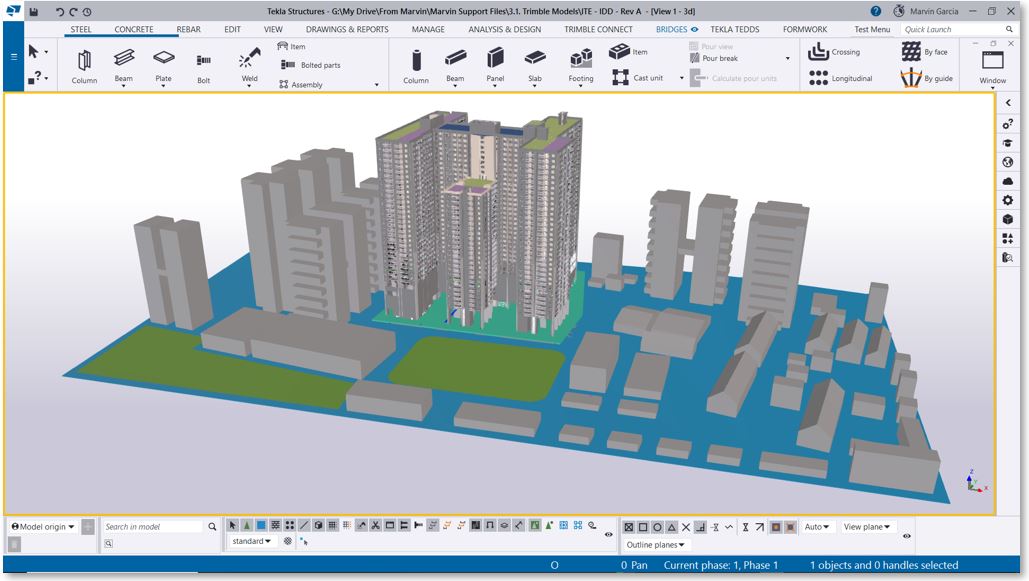Save the model with the disk icon
This screenshot has height=581, width=1029.
33,12
